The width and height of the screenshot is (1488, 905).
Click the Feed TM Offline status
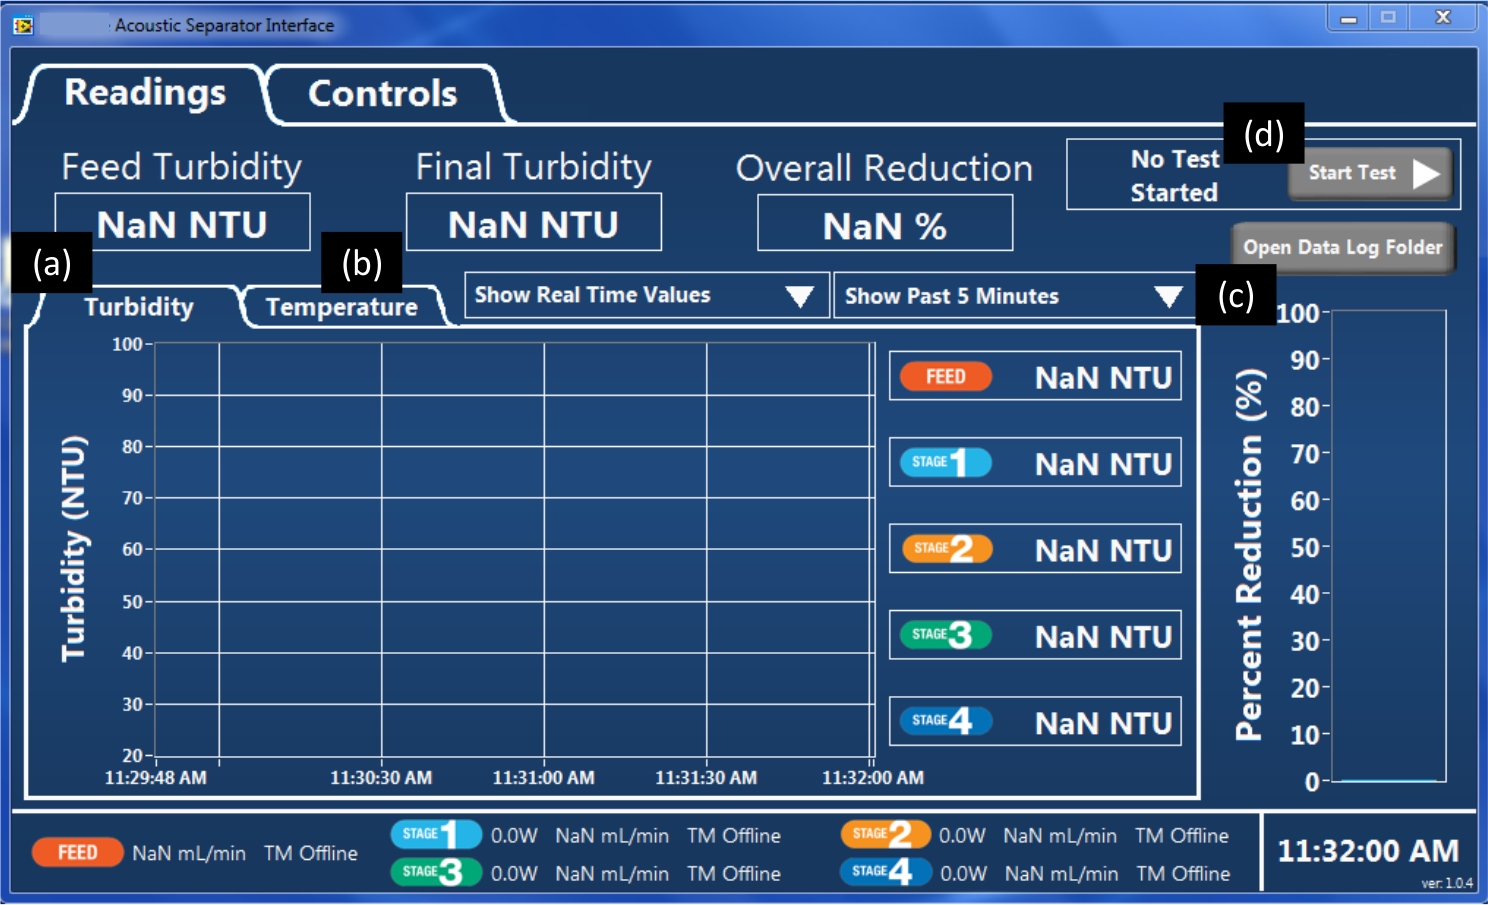click(311, 853)
